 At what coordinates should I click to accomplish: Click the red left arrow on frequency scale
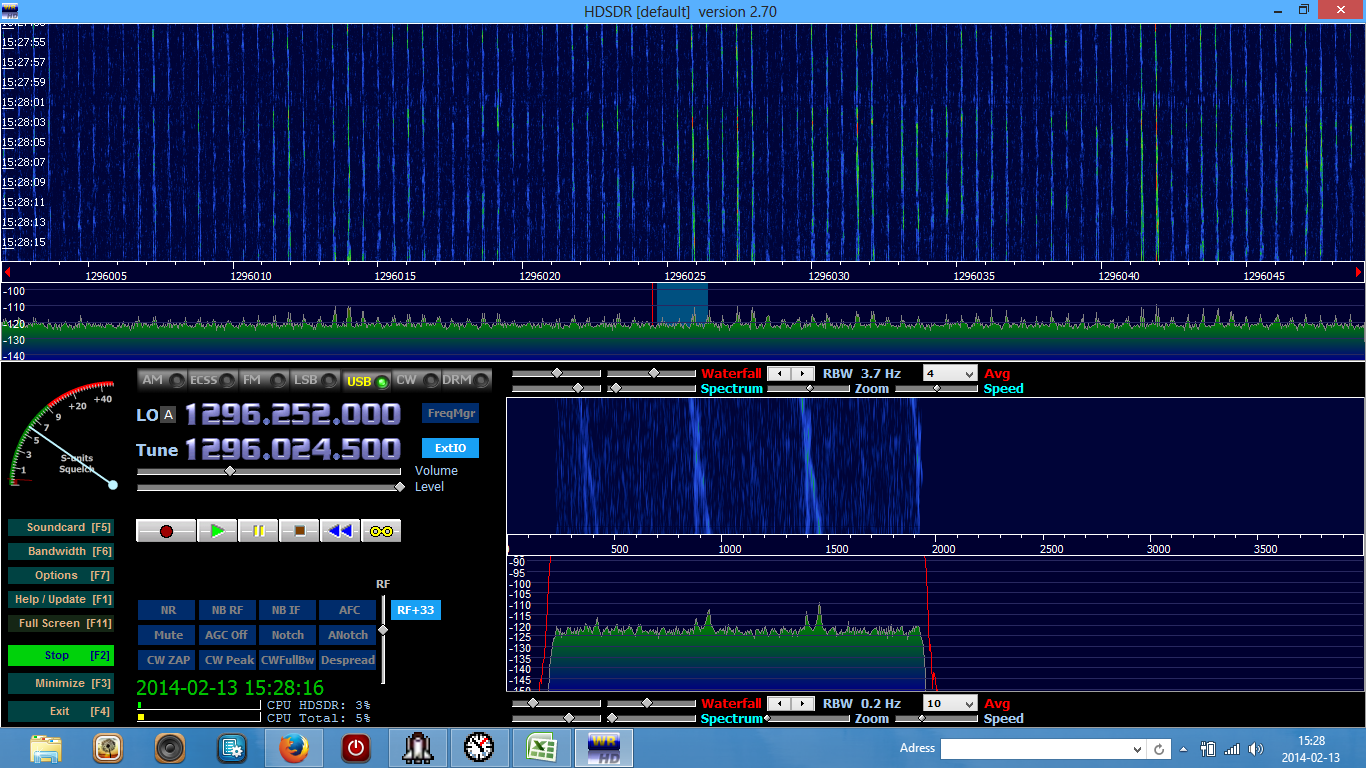(x=7, y=272)
